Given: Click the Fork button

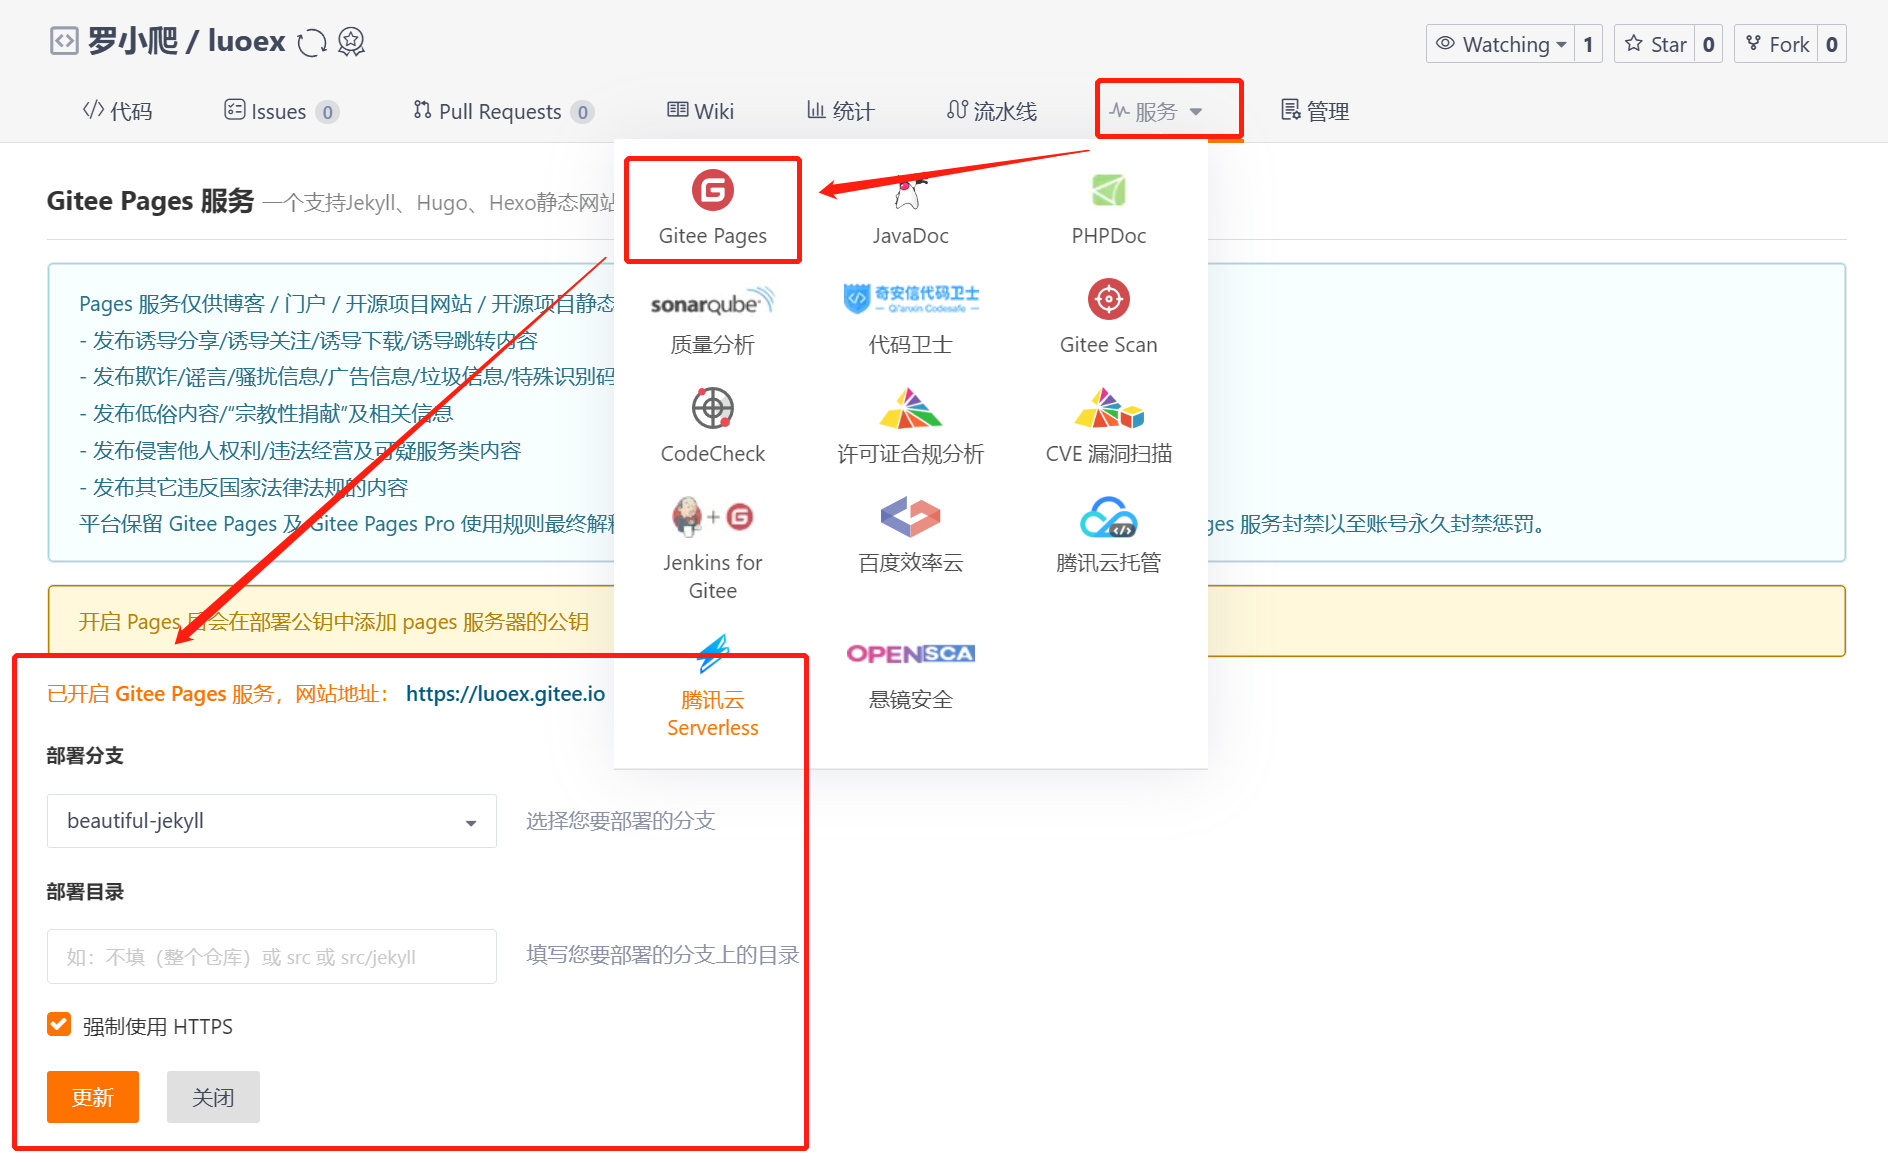Looking at the screenshot, I should (x=1777, y=44).
